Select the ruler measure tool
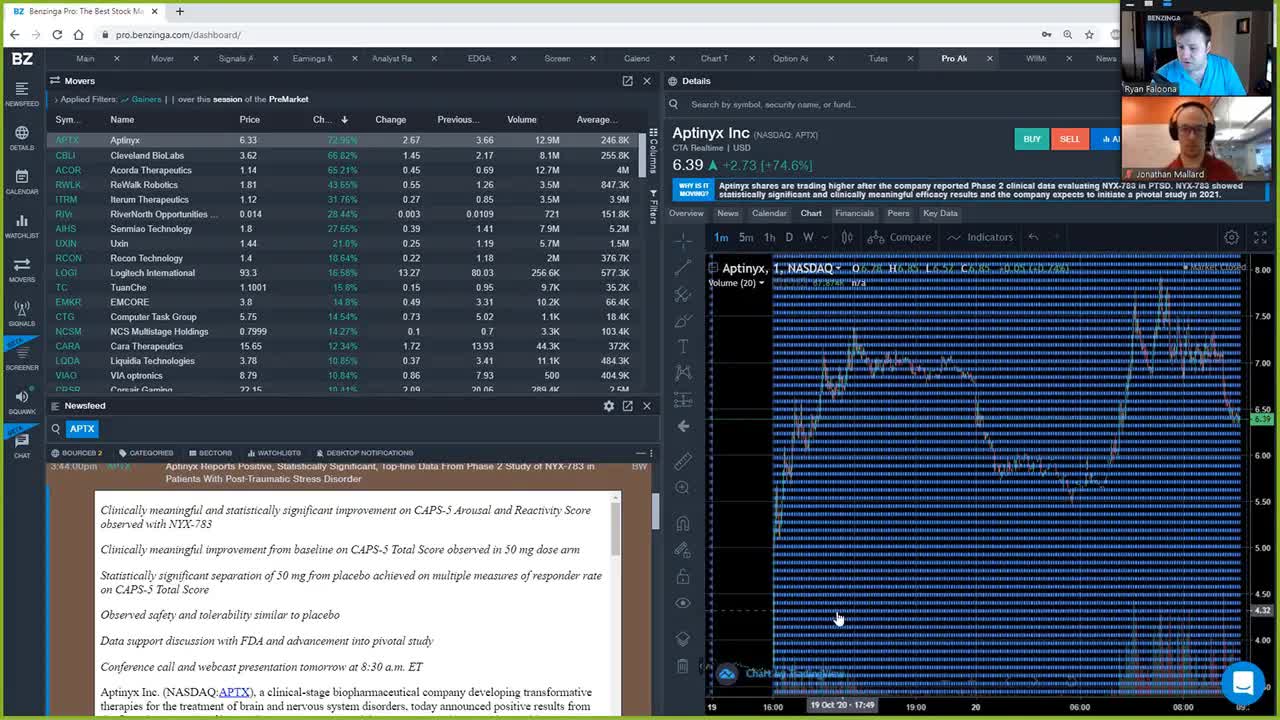 [x=683, y=461]
